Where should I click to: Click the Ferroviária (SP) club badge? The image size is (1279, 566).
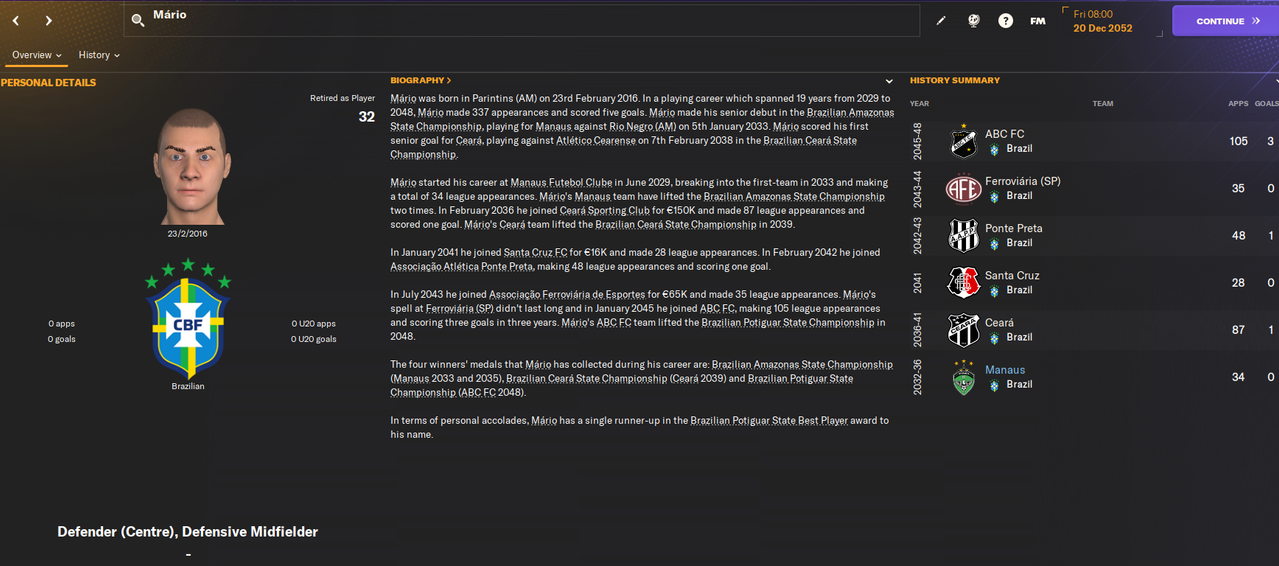(x=964, y=188)
